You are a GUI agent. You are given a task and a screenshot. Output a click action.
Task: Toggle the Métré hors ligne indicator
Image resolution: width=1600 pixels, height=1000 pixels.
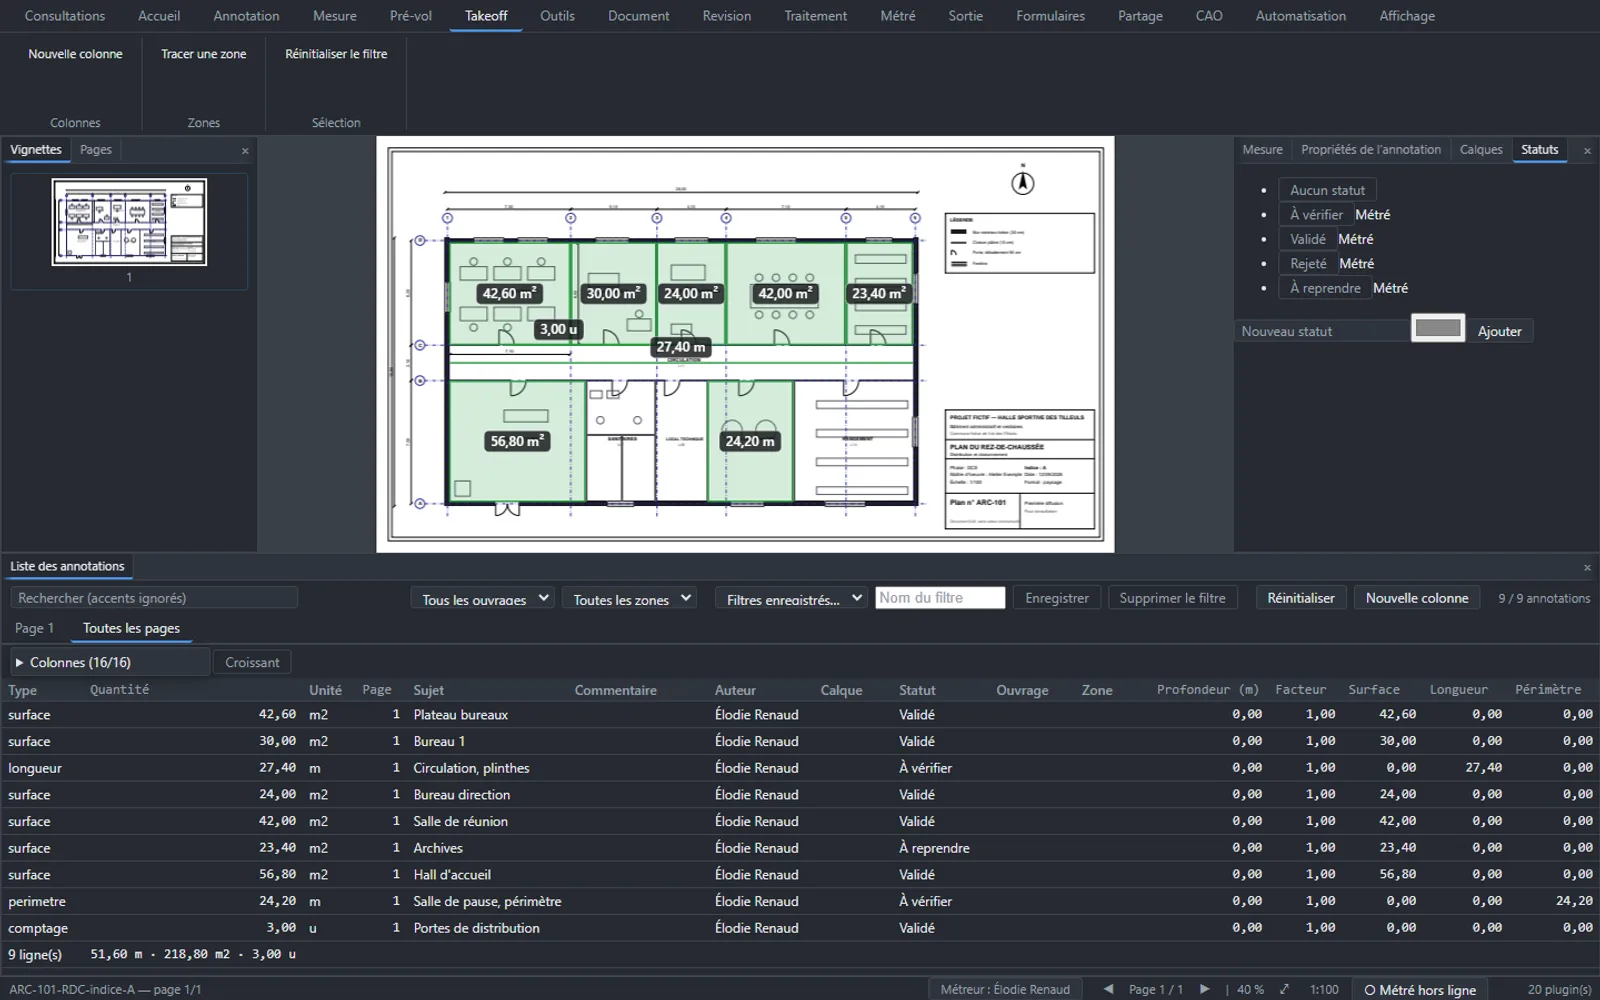[x=1420, y=989]
